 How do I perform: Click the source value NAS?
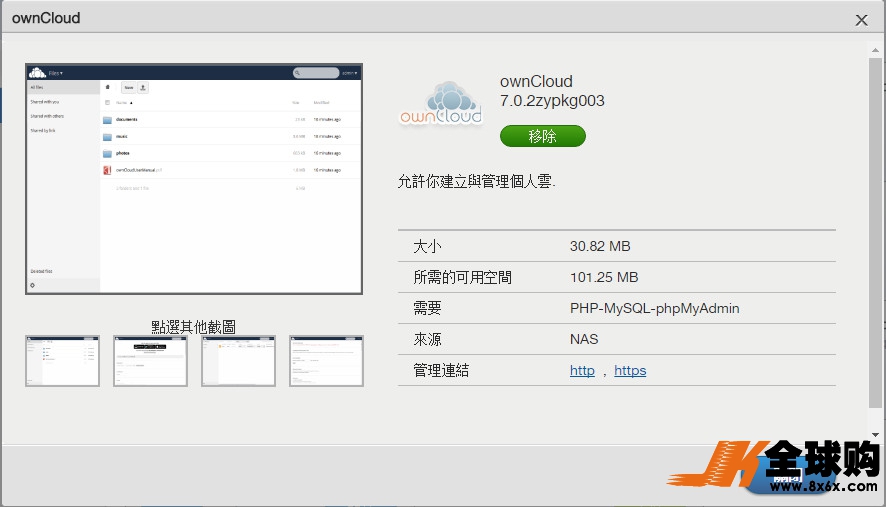[584, 339]
